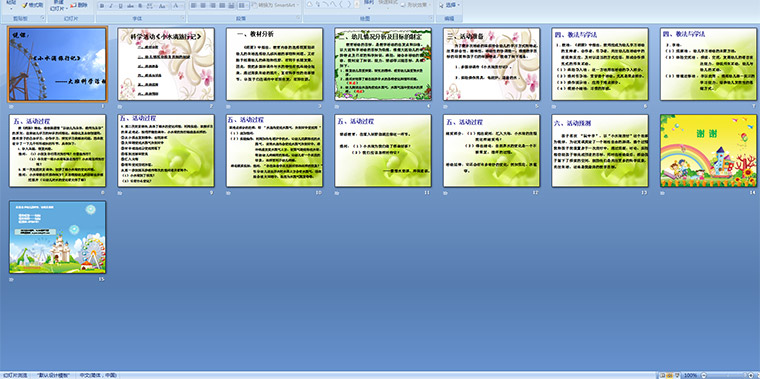Start Slide Show from status bar icon

coord(678,375)
